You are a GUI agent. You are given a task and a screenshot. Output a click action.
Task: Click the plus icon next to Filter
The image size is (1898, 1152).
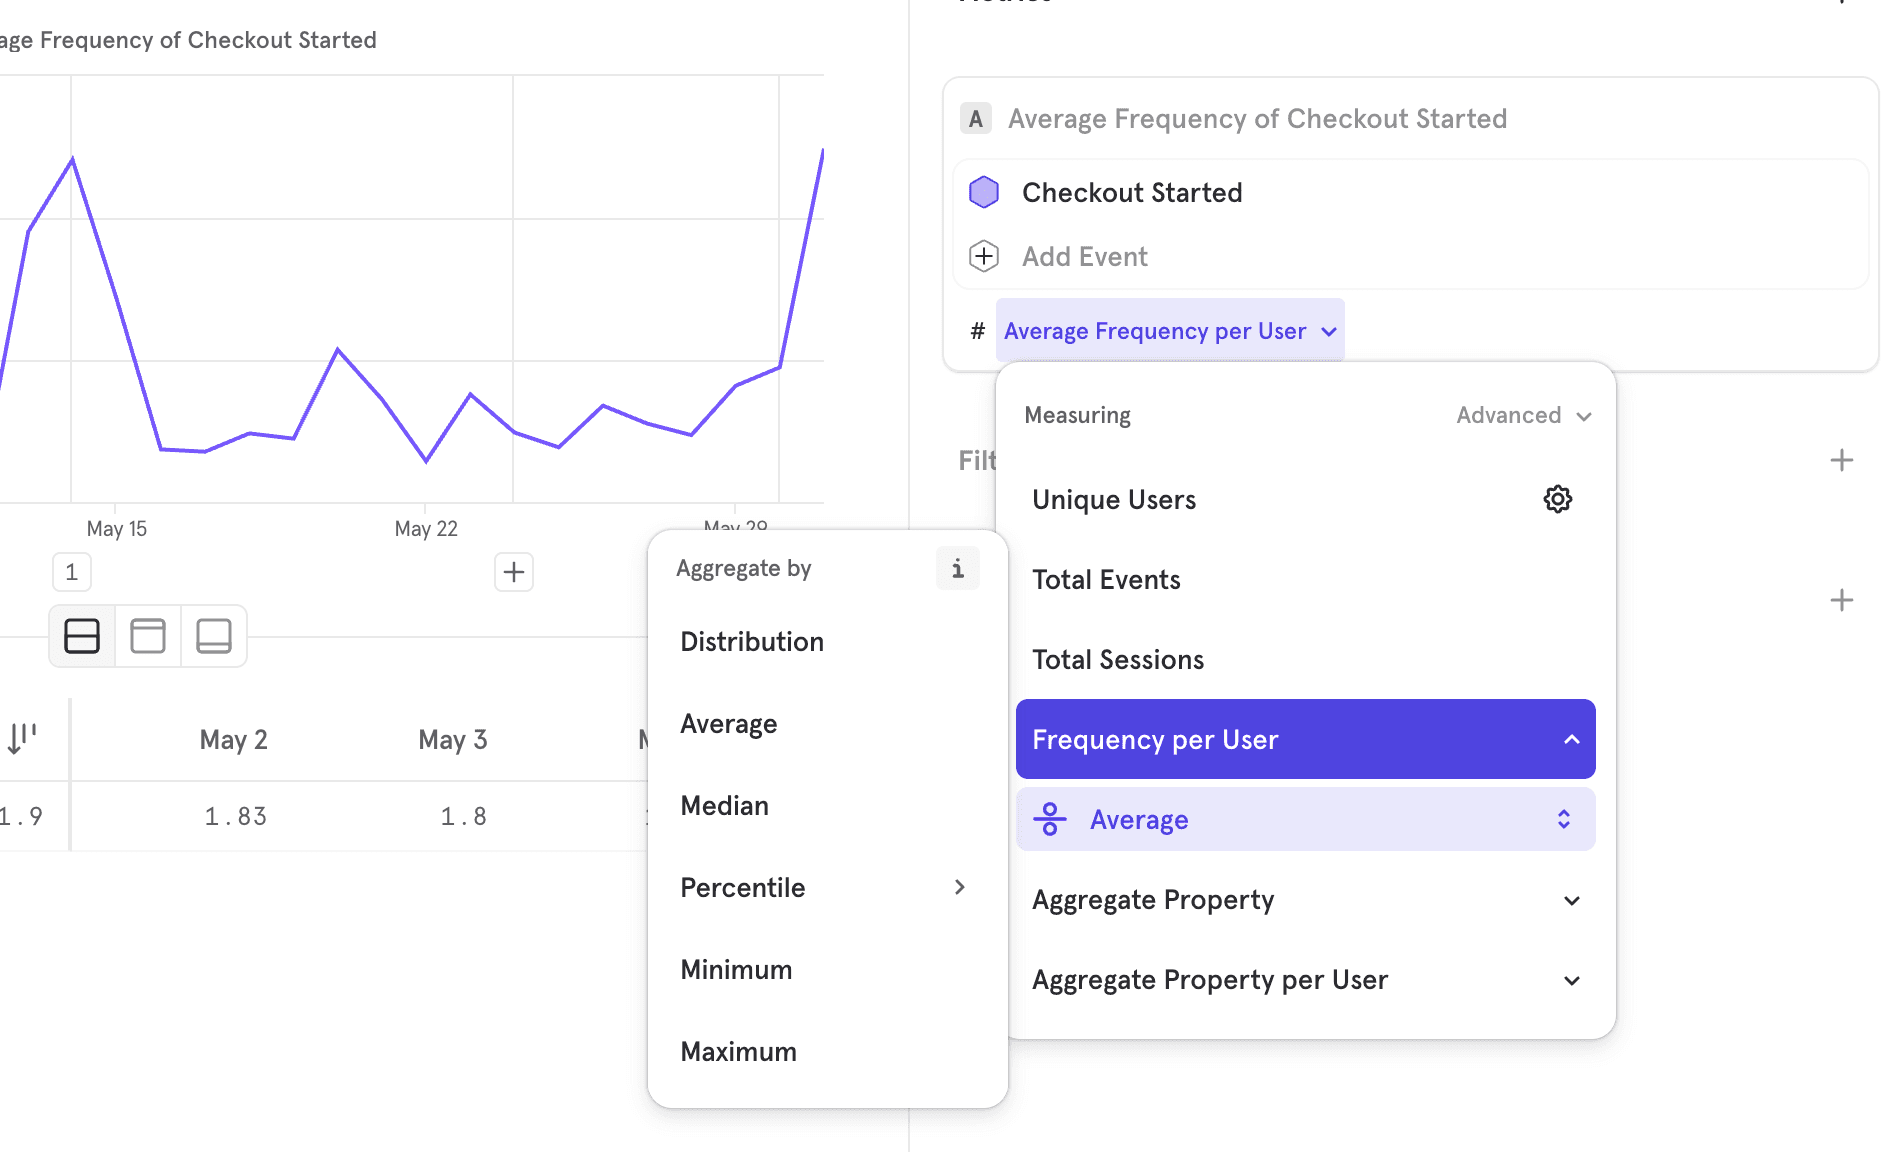pos(1843,459)
